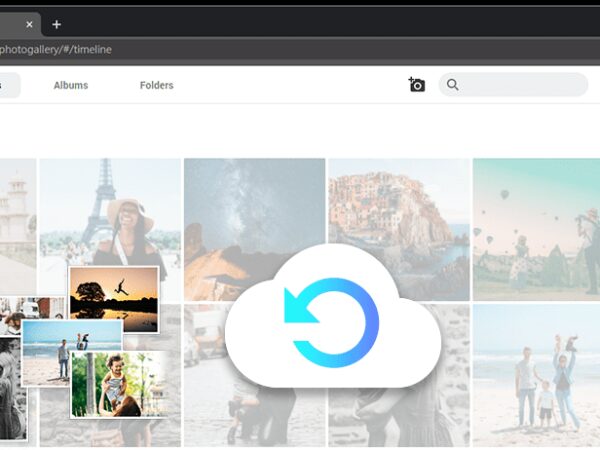Close the current browser tab
Viewport: 600px width, 450px height.
29,24
